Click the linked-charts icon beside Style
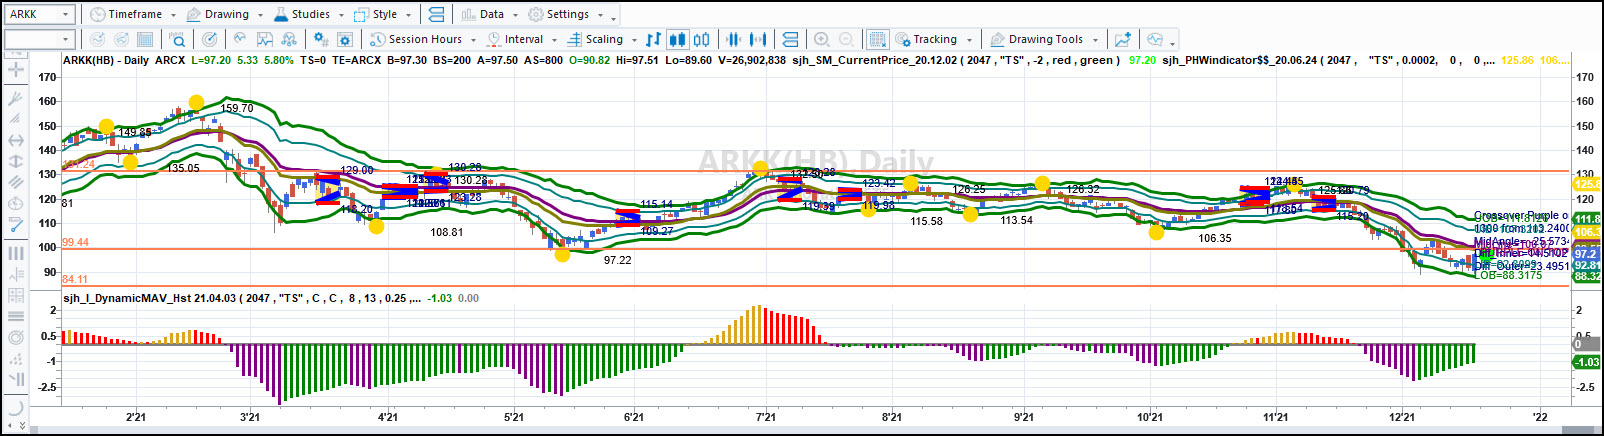This screenshot has width=1604, height=436. pyautogui.click(x=436, y=14)
